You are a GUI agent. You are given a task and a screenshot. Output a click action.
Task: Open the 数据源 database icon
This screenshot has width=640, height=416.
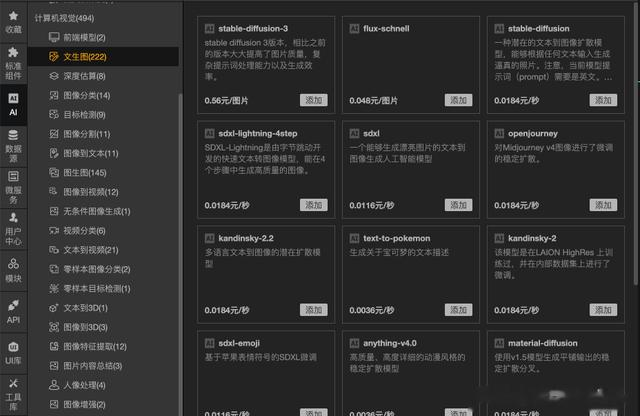click(x=13, y=135)
